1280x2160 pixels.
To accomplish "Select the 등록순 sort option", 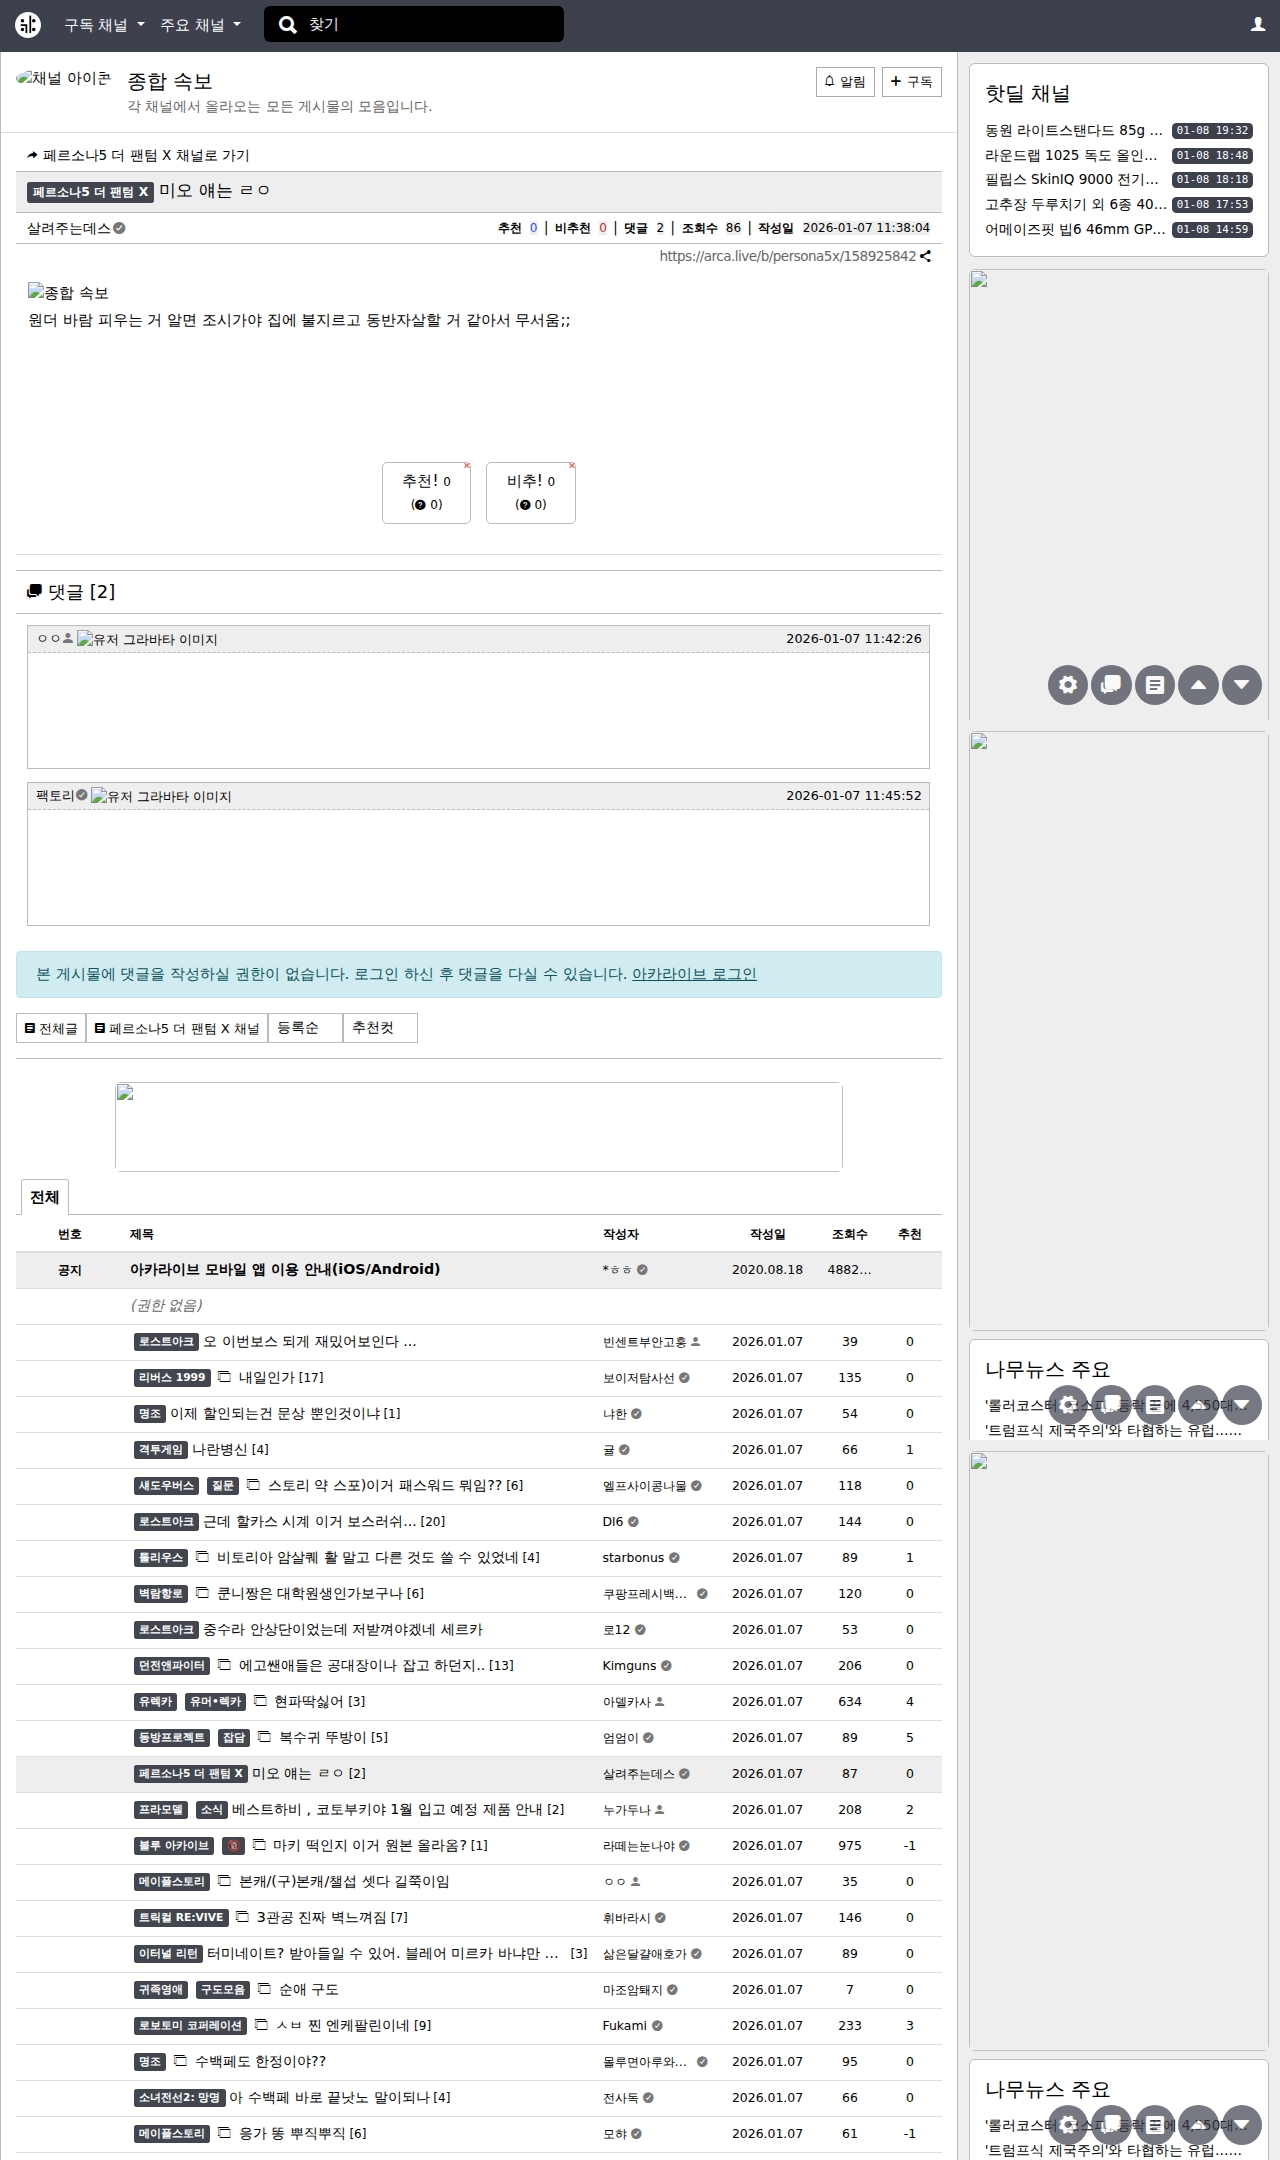I will coord(304,1028).
